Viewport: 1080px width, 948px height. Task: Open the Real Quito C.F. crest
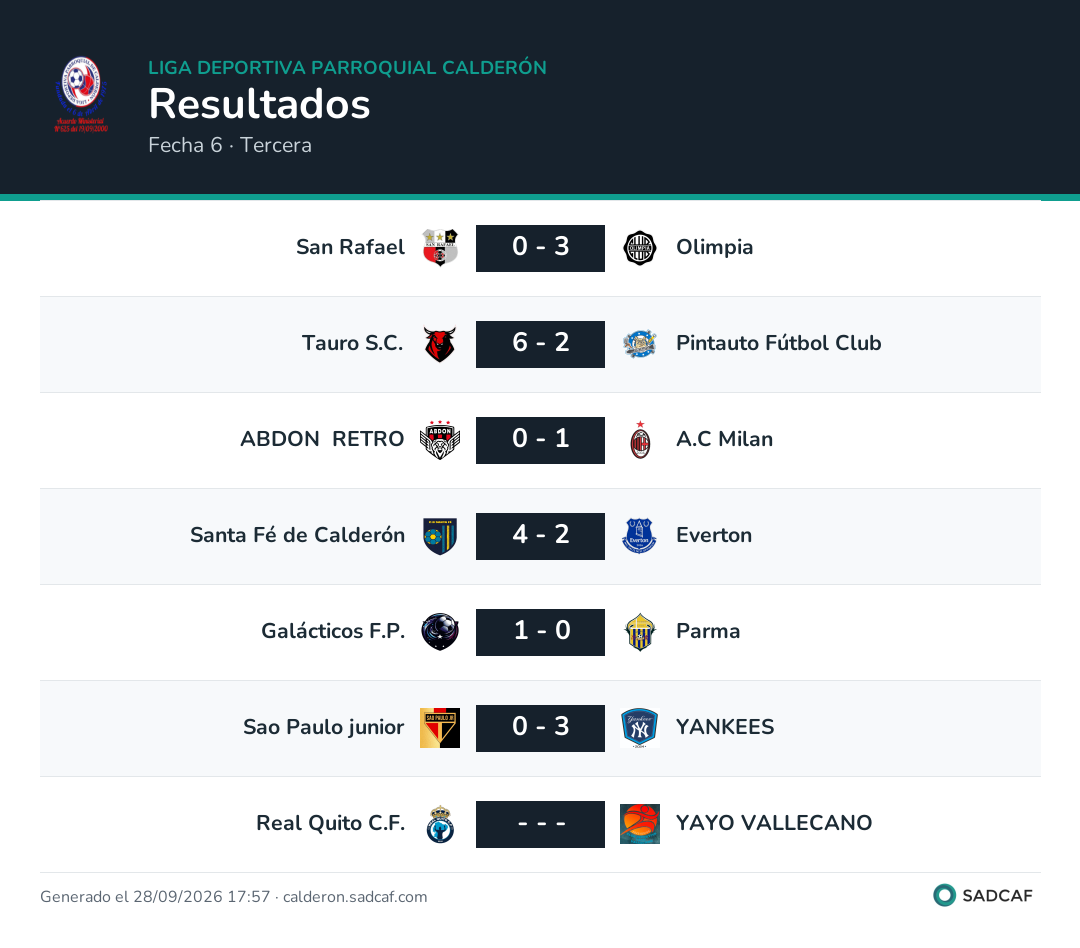[x=440, y=824]
